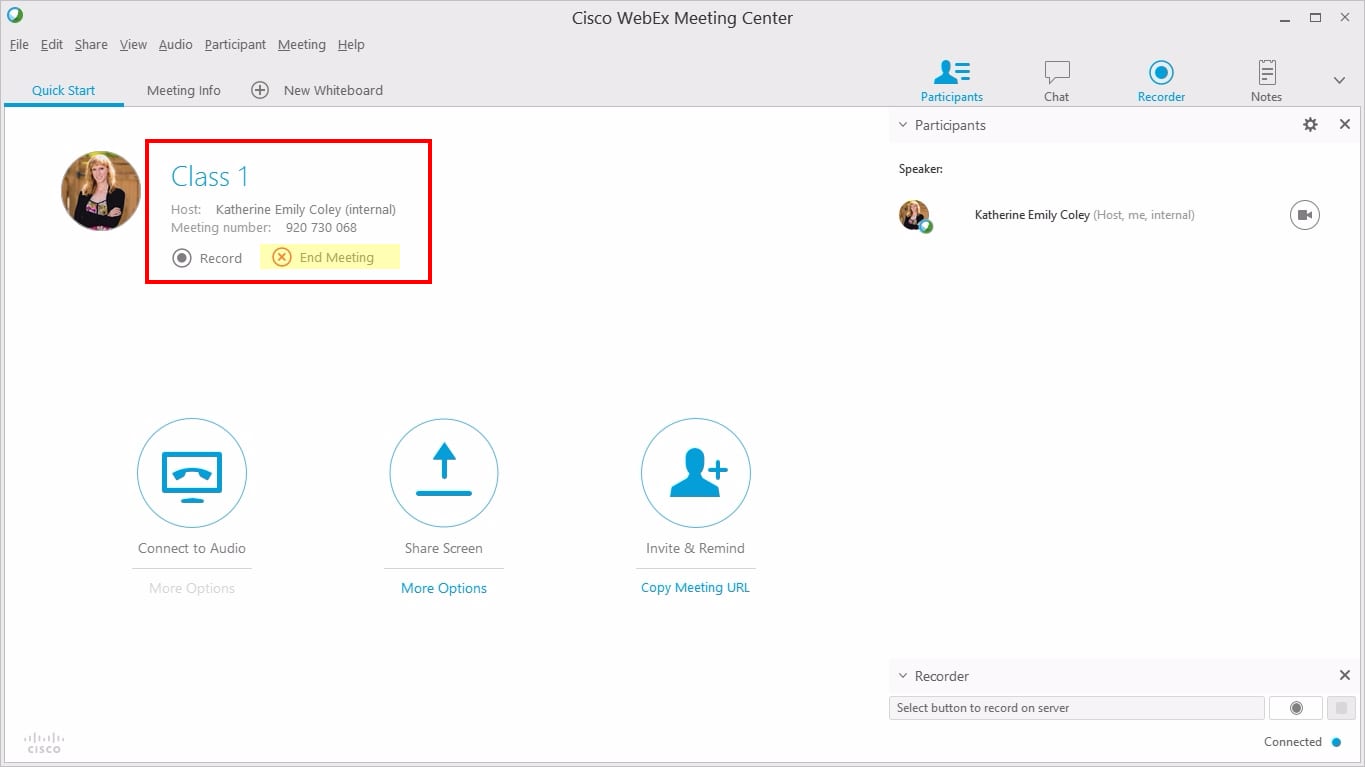Collapse the Participants section

(903, 124)
